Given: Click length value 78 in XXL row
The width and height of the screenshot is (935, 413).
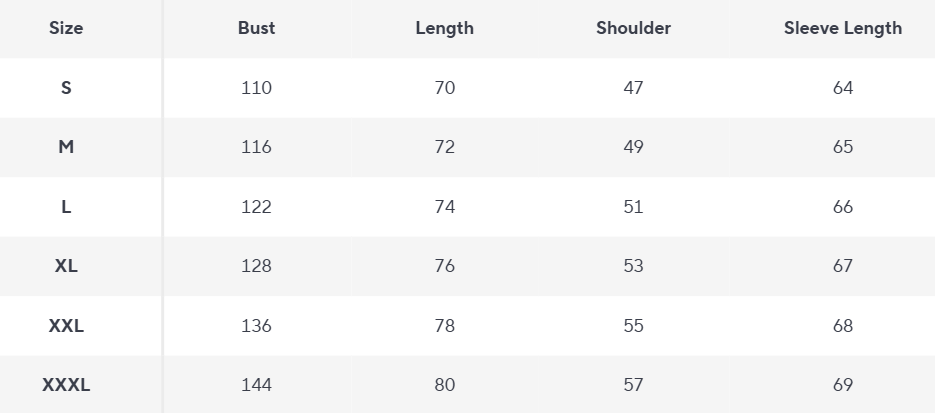Looking at the screenshot, I should point(444,326).
